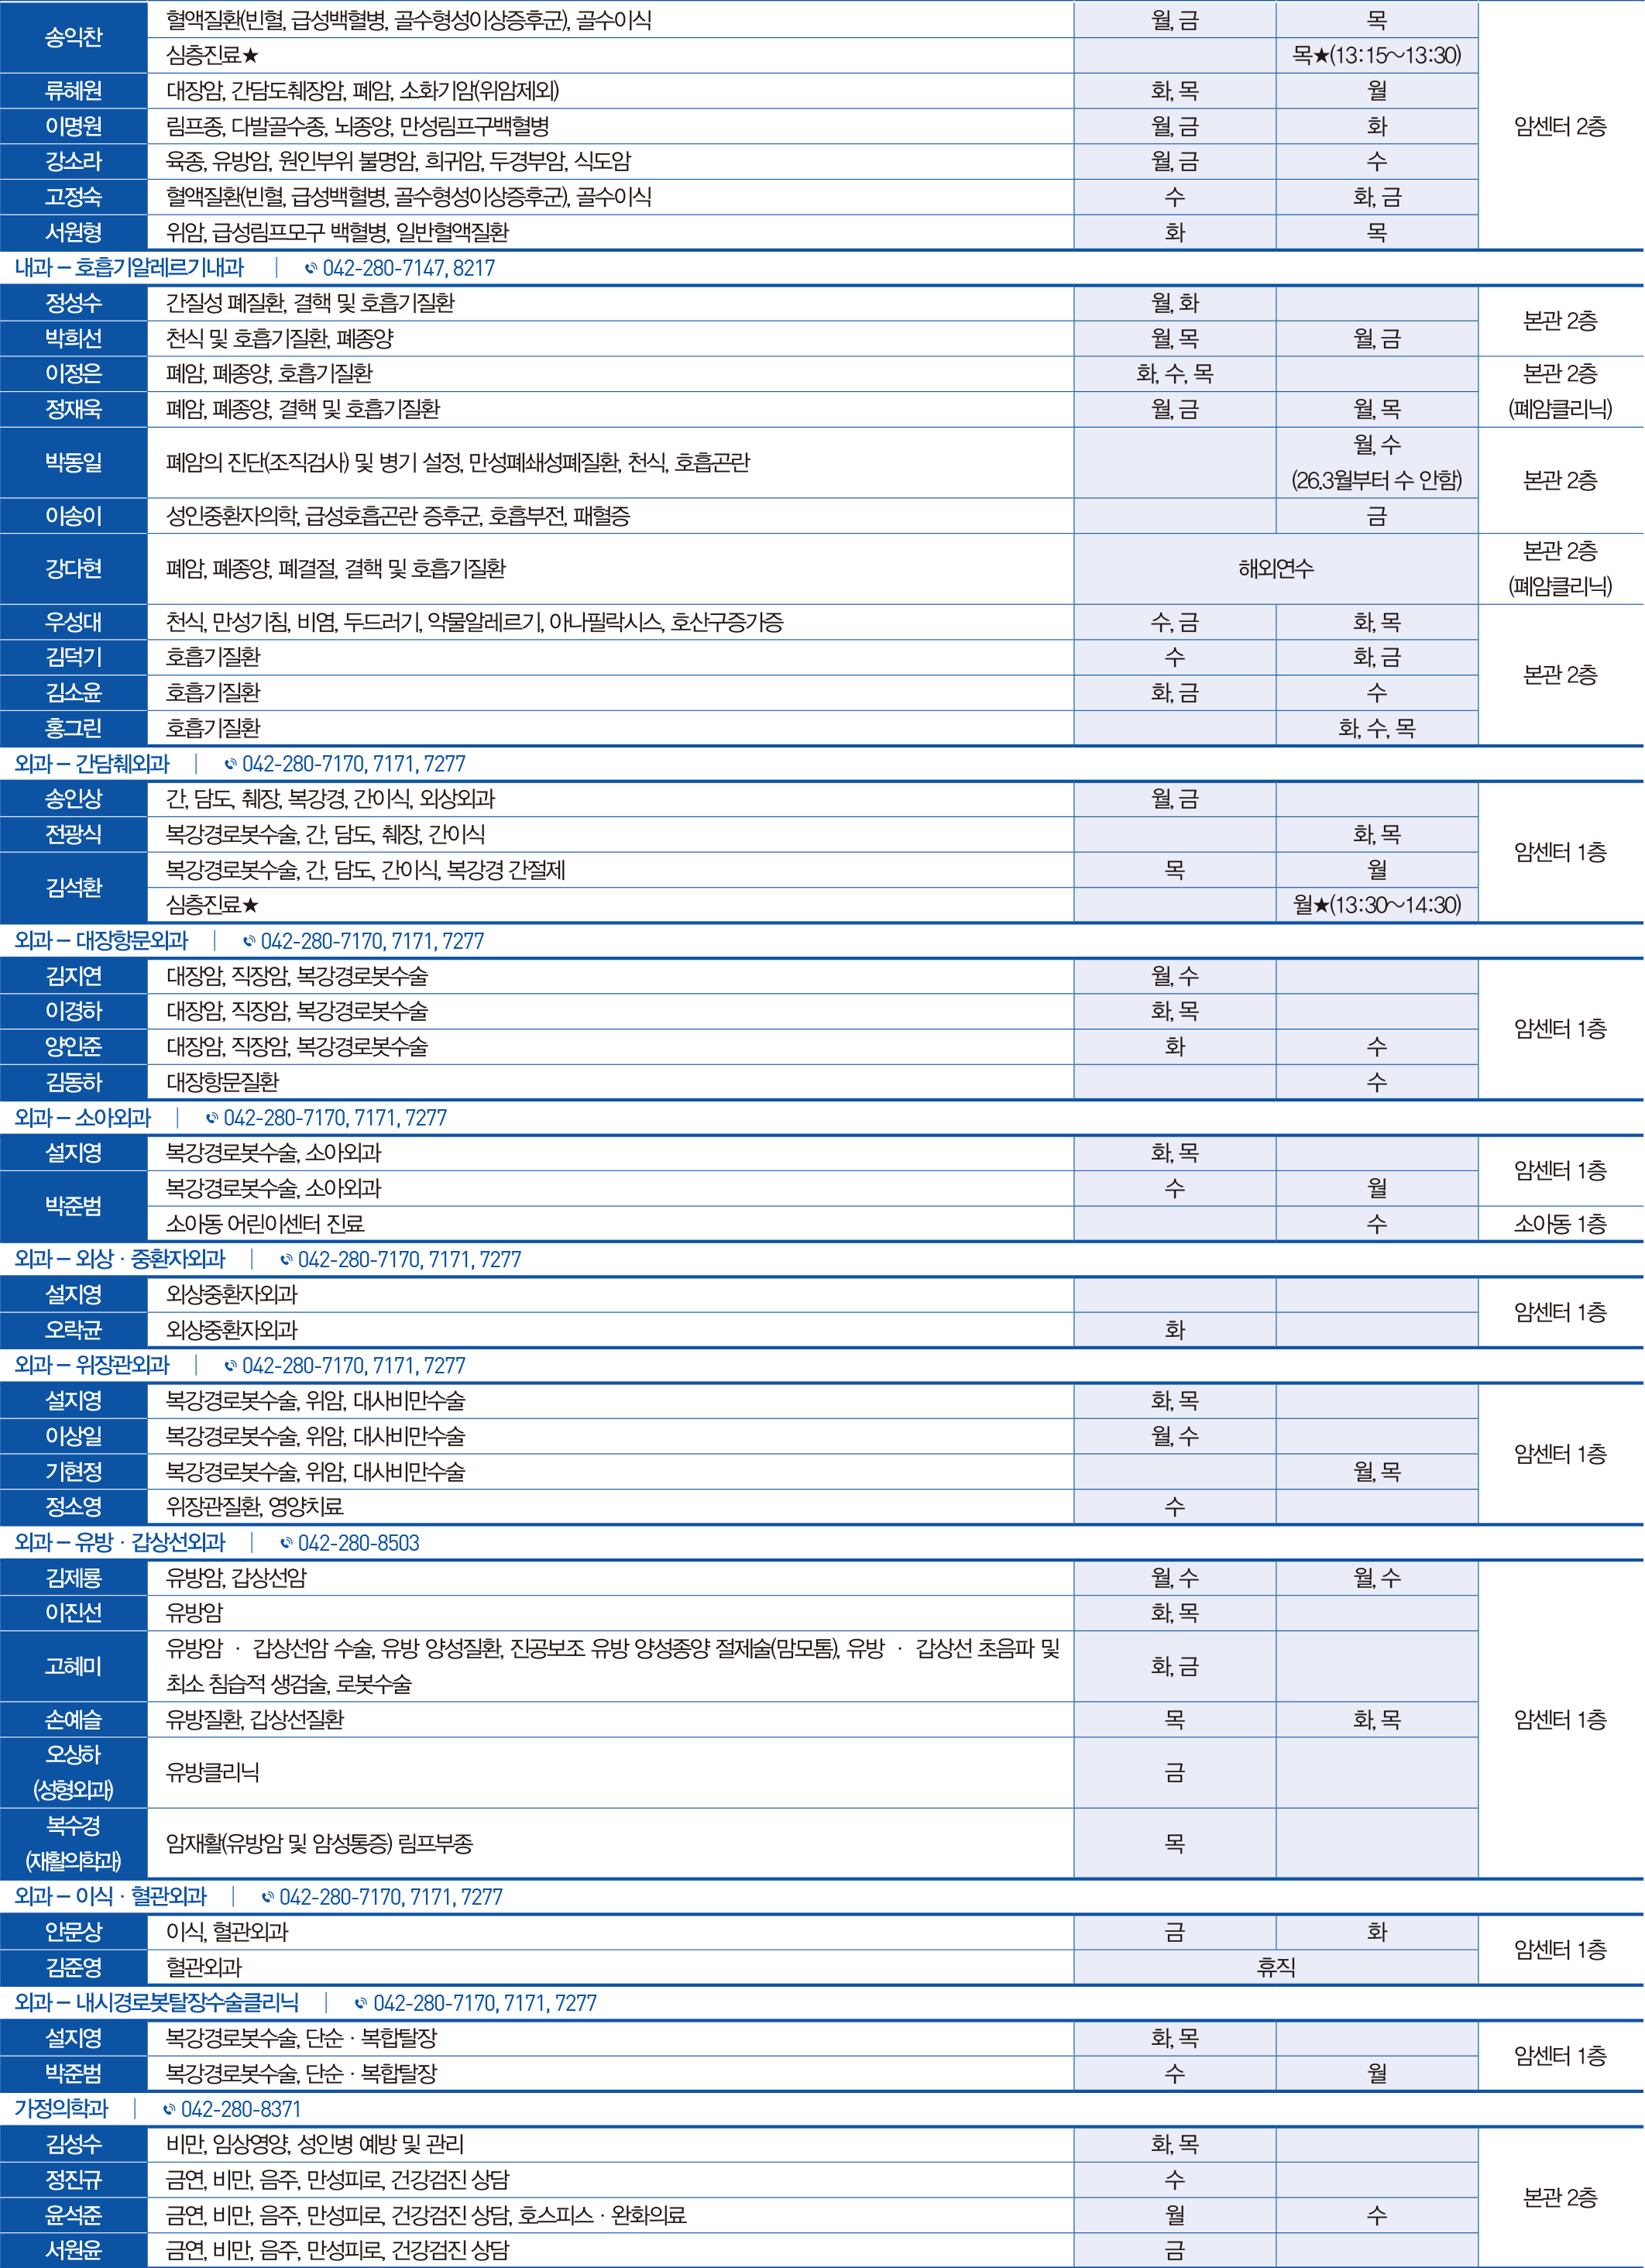Screen dimensions: 1645x2268
Task: Click phone icon beside 가정의학과 number
Action: click(x=169, y=2109)
